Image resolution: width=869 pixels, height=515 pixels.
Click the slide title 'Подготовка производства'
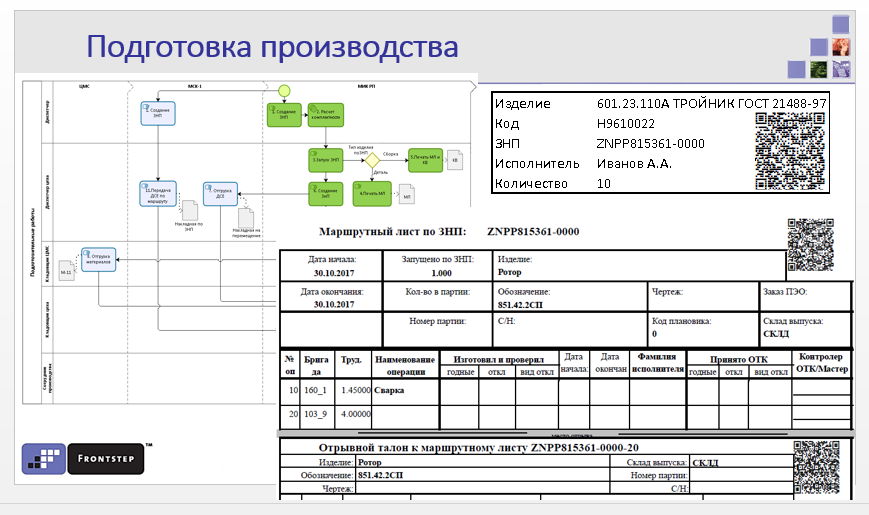click(x=272, y=47)
